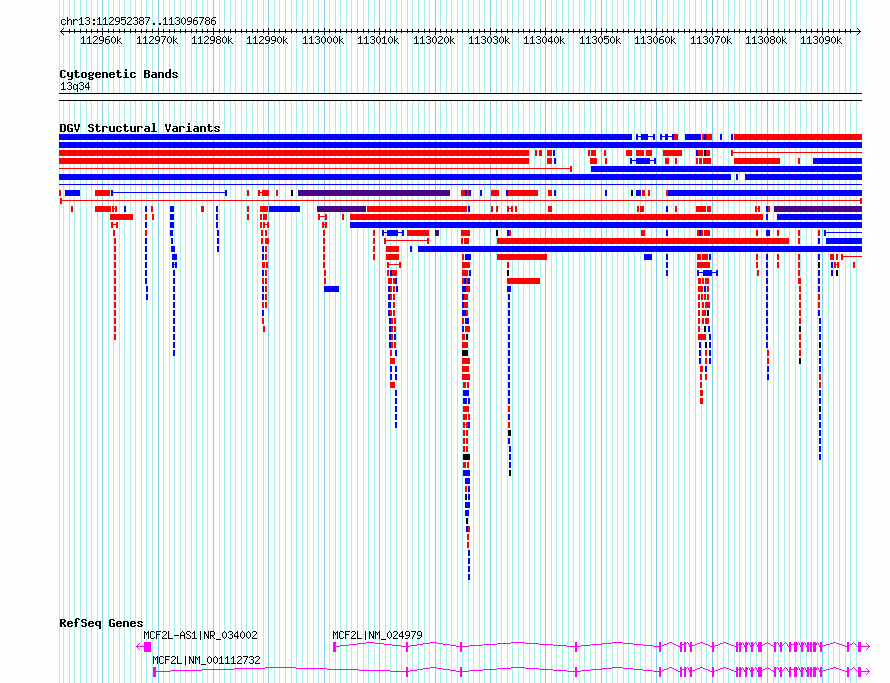The width and height of the screenshot is (890, 683).
Task: Select the 113080k ruler tick label
Action: [766, 40]
